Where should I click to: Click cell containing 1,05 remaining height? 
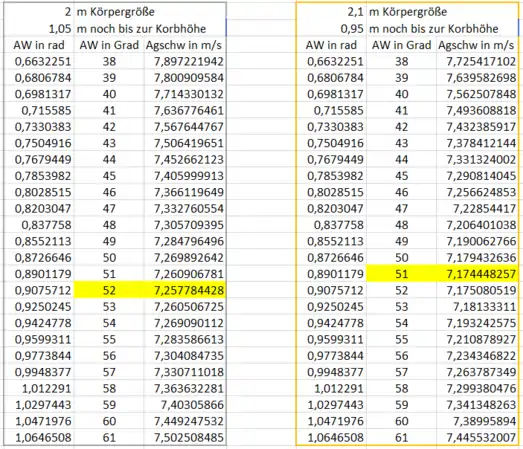[x=39, y=29]
